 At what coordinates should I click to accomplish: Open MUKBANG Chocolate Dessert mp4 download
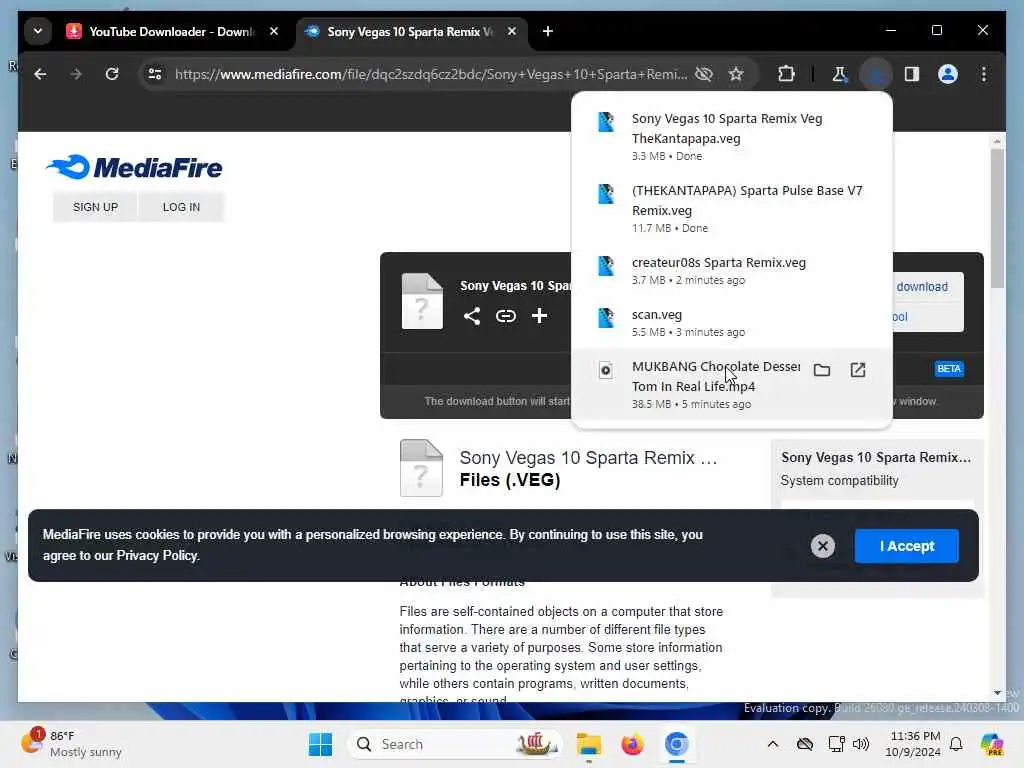click(731, 385)
